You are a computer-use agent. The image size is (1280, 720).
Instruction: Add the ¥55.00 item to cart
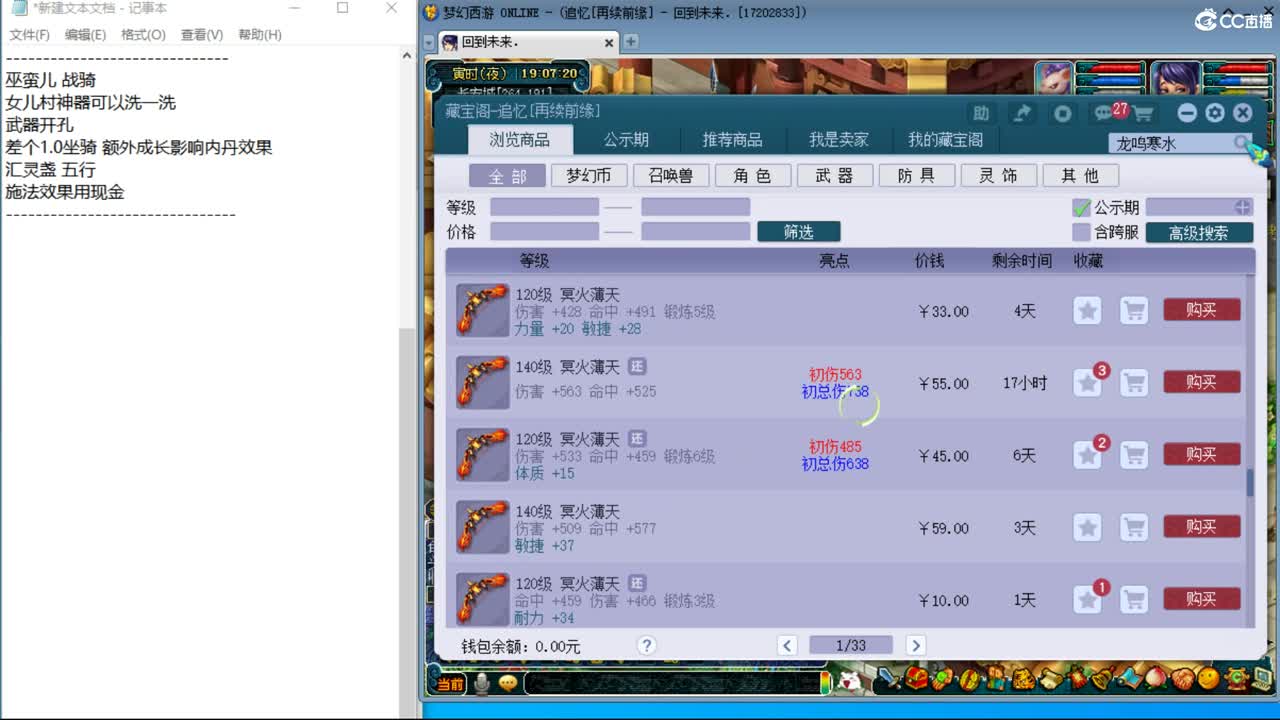point(1133,383)
